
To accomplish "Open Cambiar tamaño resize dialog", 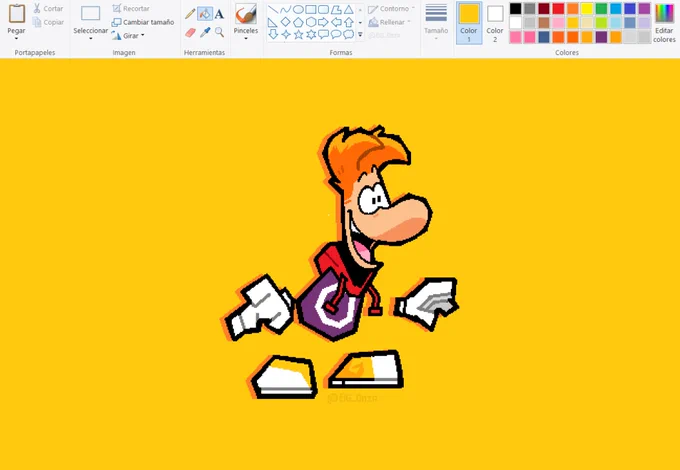I will [143, 22].
